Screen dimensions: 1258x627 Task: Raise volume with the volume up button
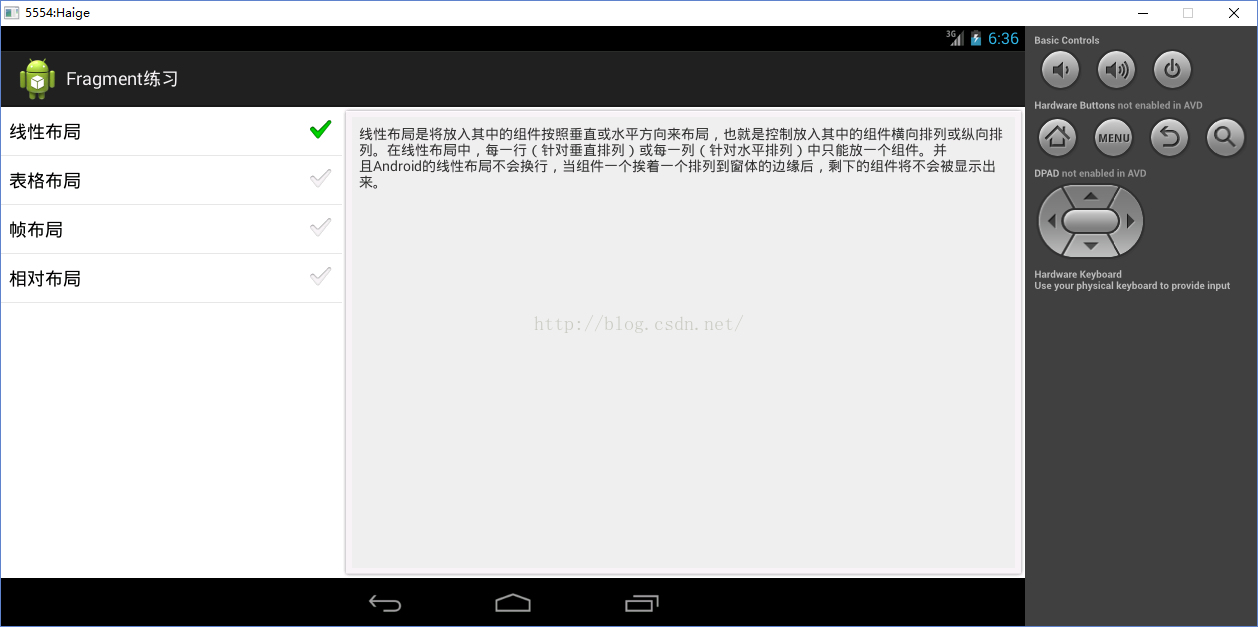[x=1116, y=70]
